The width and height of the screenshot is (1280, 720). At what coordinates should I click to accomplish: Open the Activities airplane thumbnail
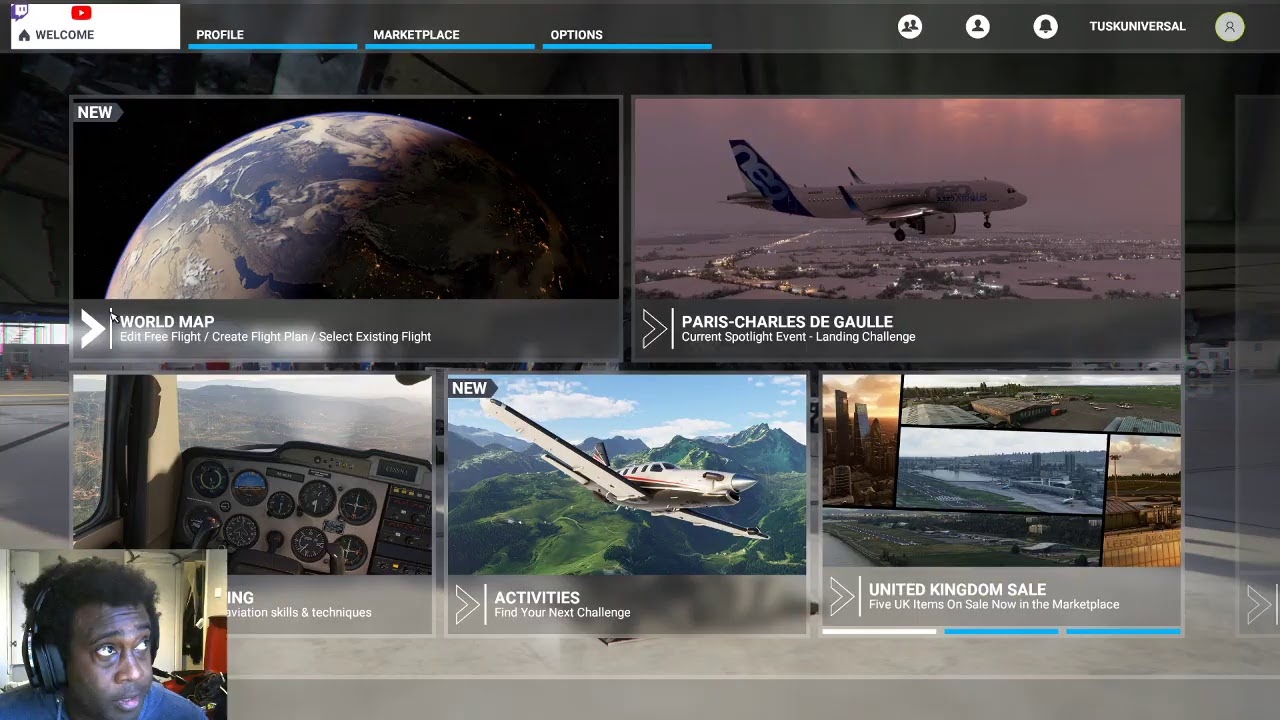tap(626, 475)
